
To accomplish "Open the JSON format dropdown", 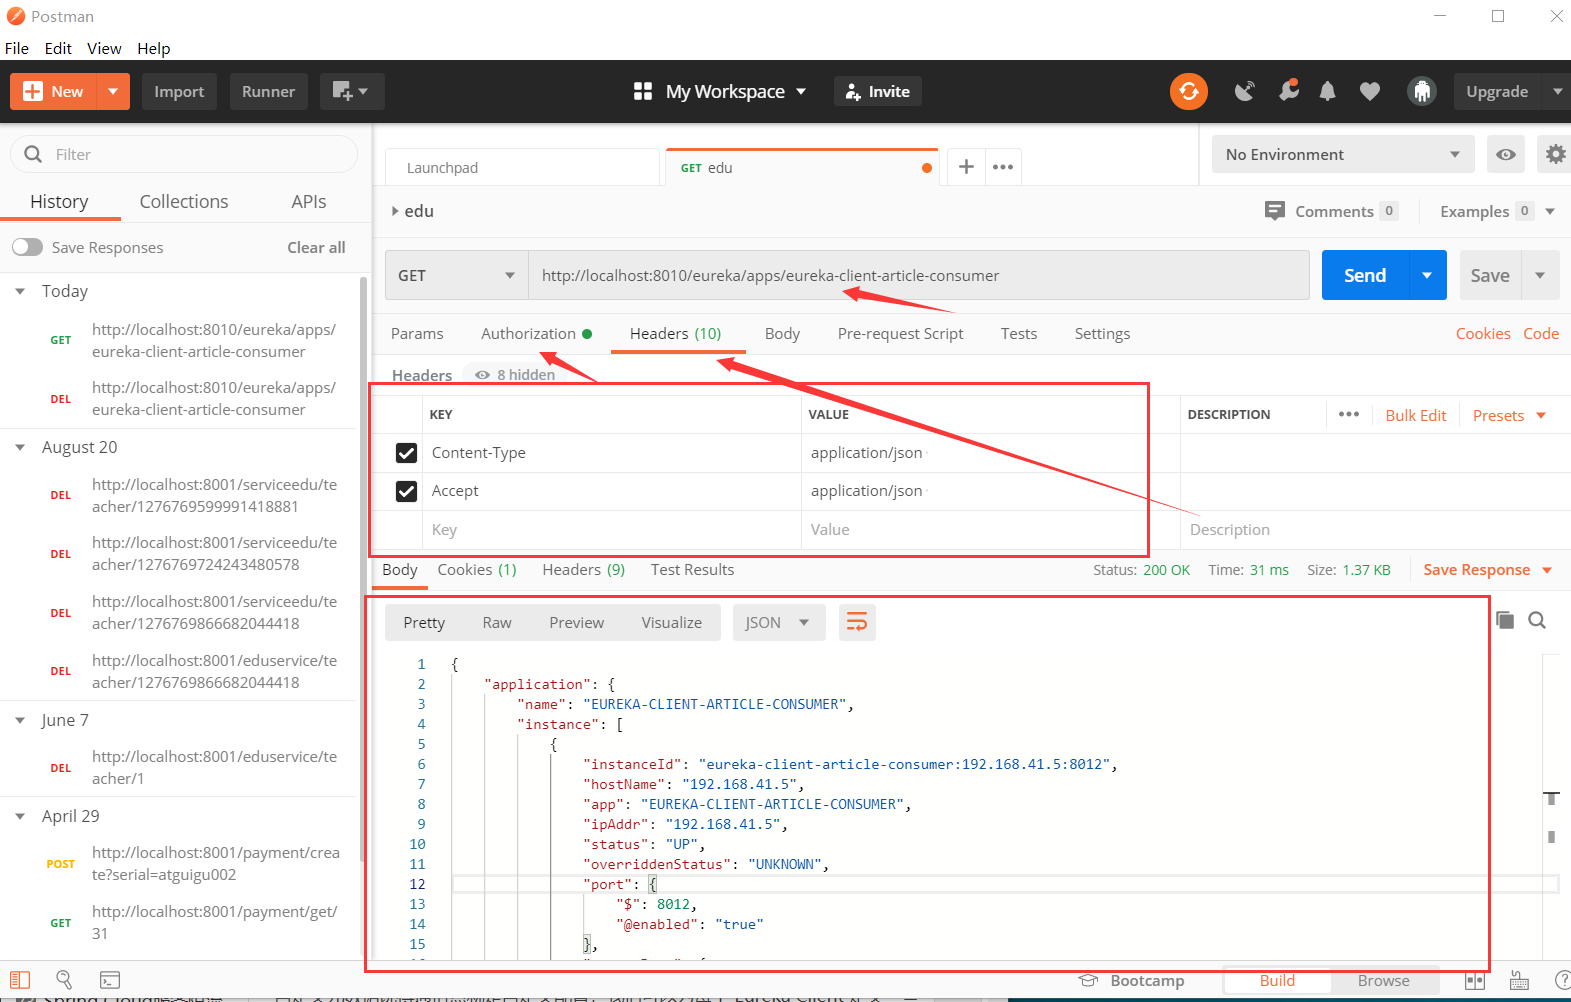I will [778, 622].
